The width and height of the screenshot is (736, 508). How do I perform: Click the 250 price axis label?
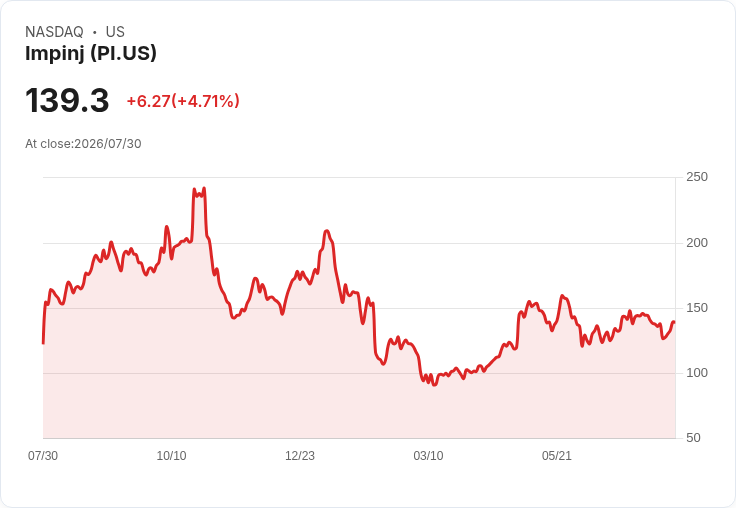697,177
